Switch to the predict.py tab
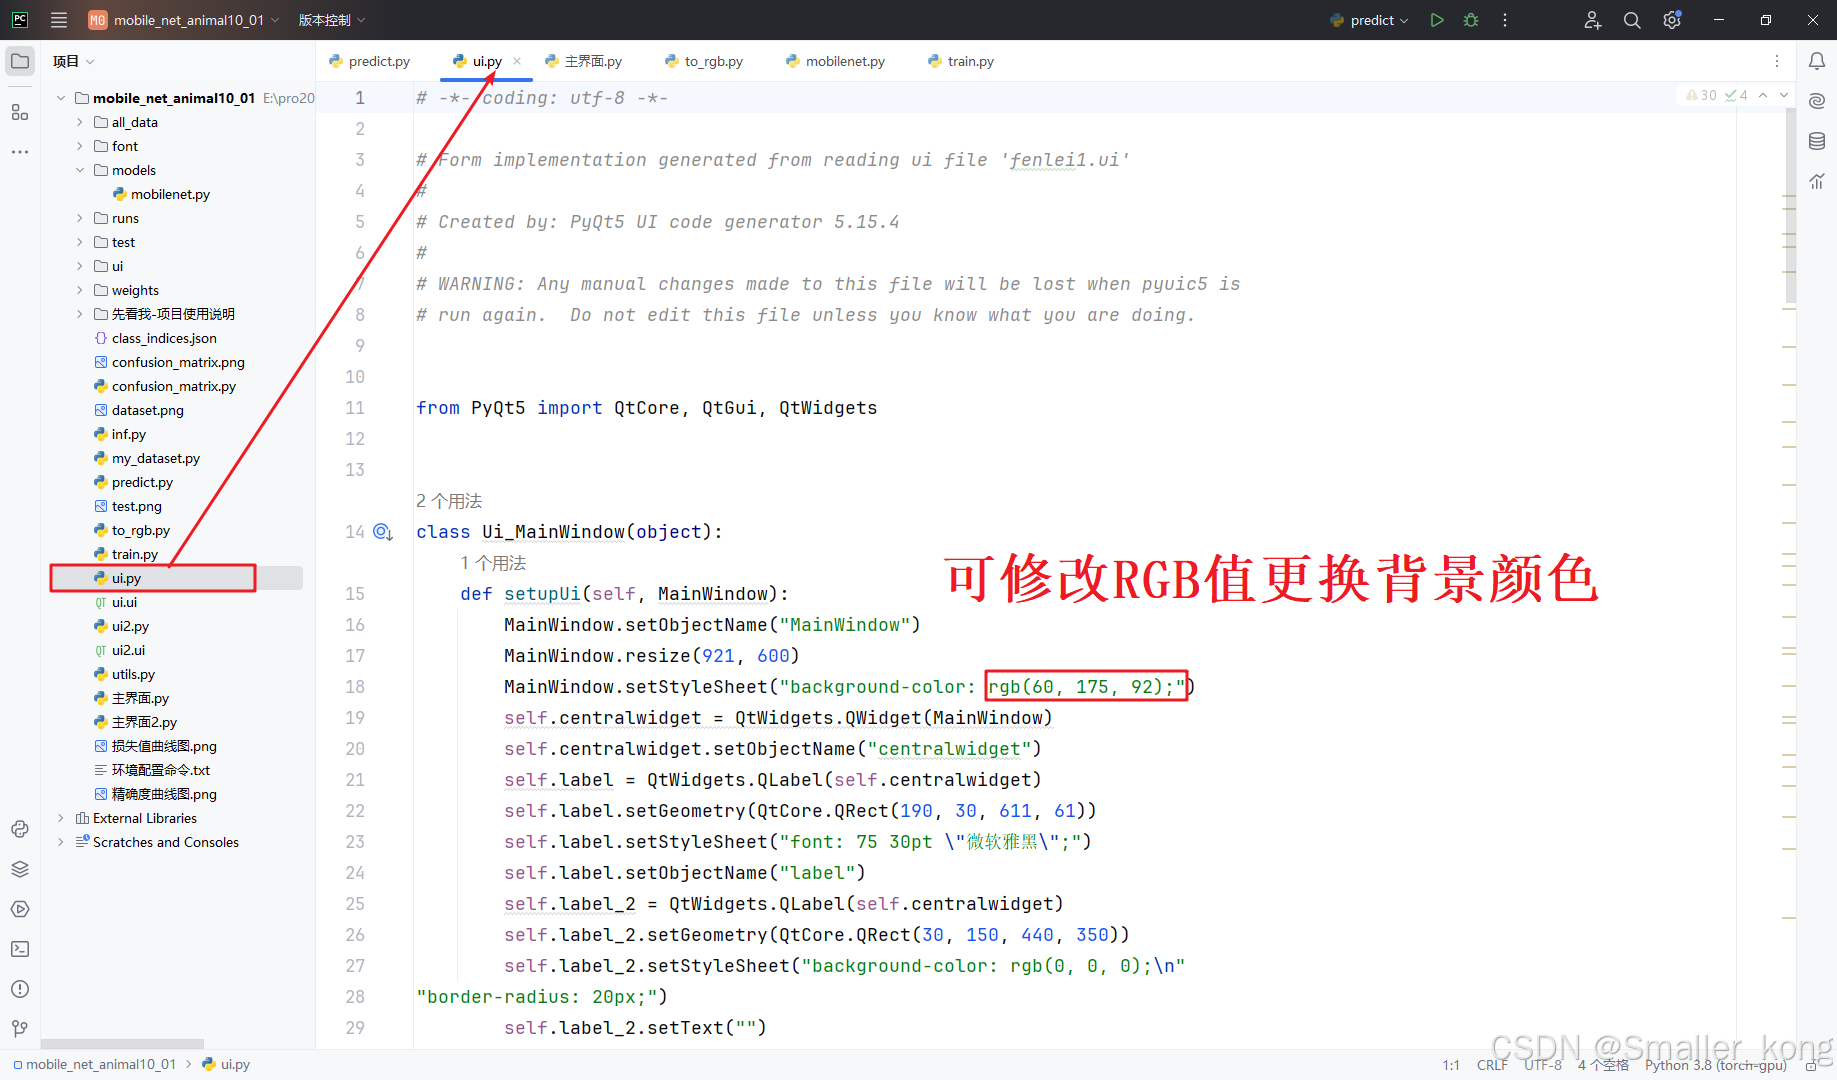The image size is (1837, 1080). [369, 61]
